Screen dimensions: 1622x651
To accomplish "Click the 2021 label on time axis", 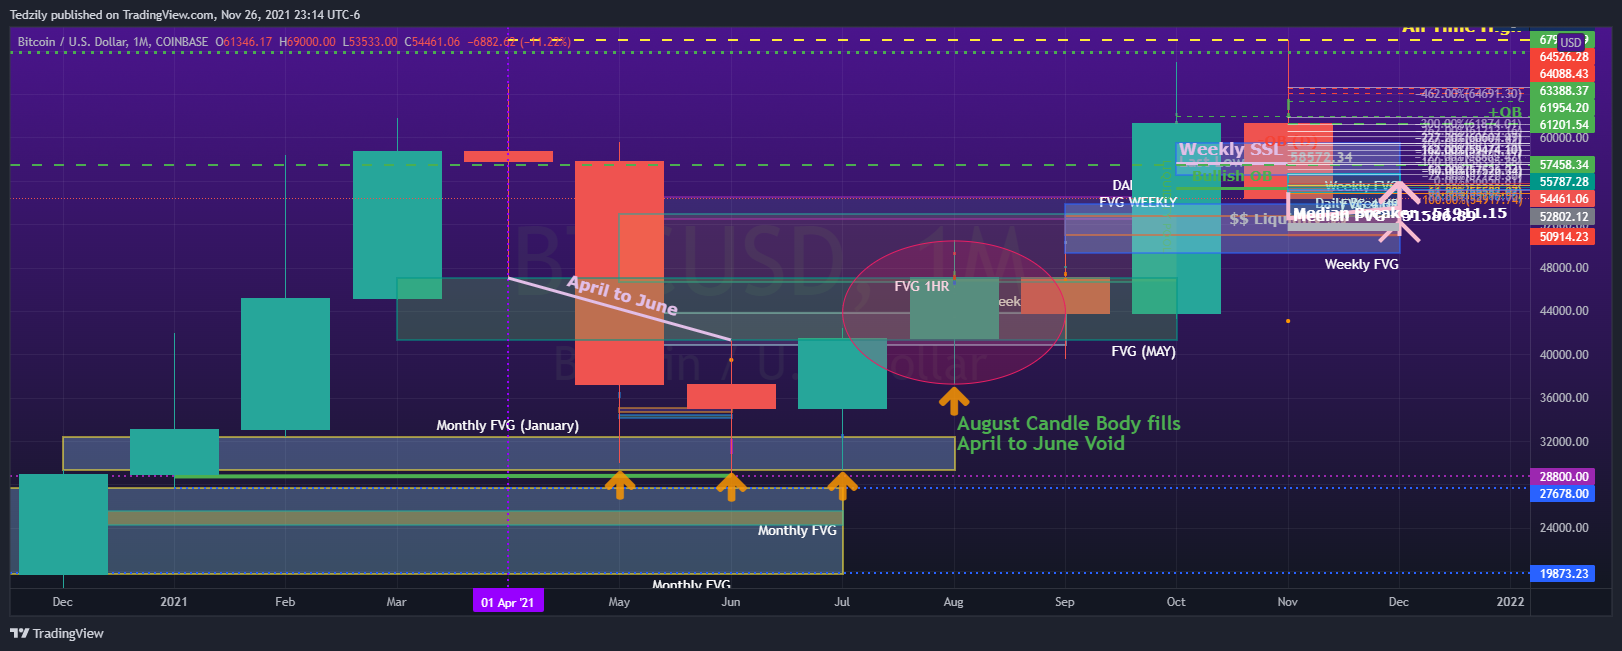I will coord(174,602).
